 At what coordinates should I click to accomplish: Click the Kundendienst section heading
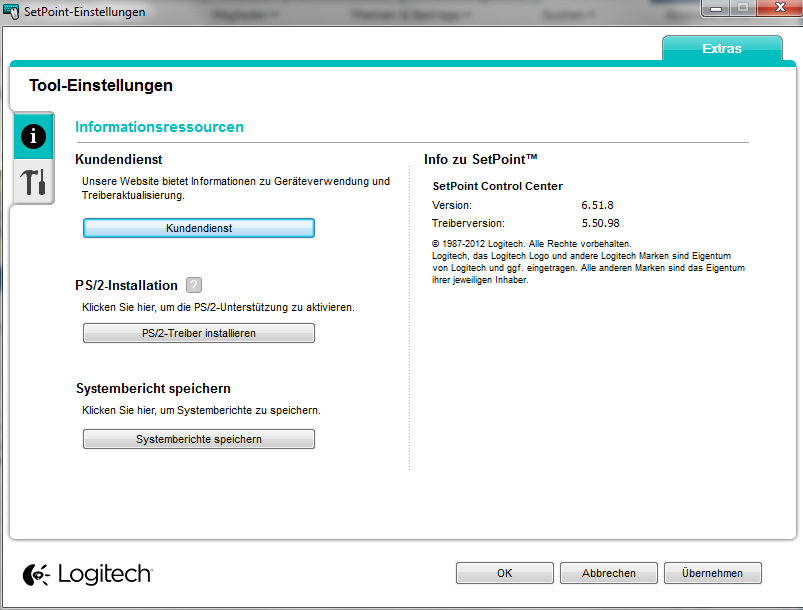point(118,159)
